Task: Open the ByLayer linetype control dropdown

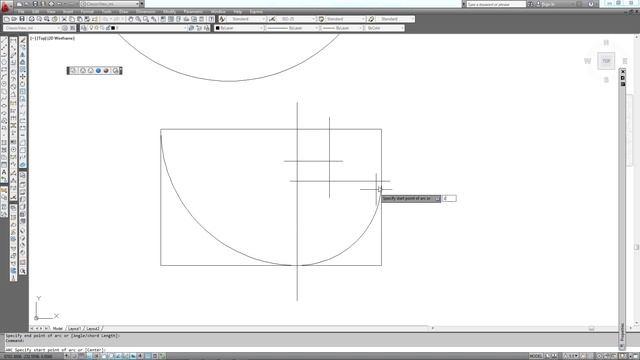Action: click(293, 28)
